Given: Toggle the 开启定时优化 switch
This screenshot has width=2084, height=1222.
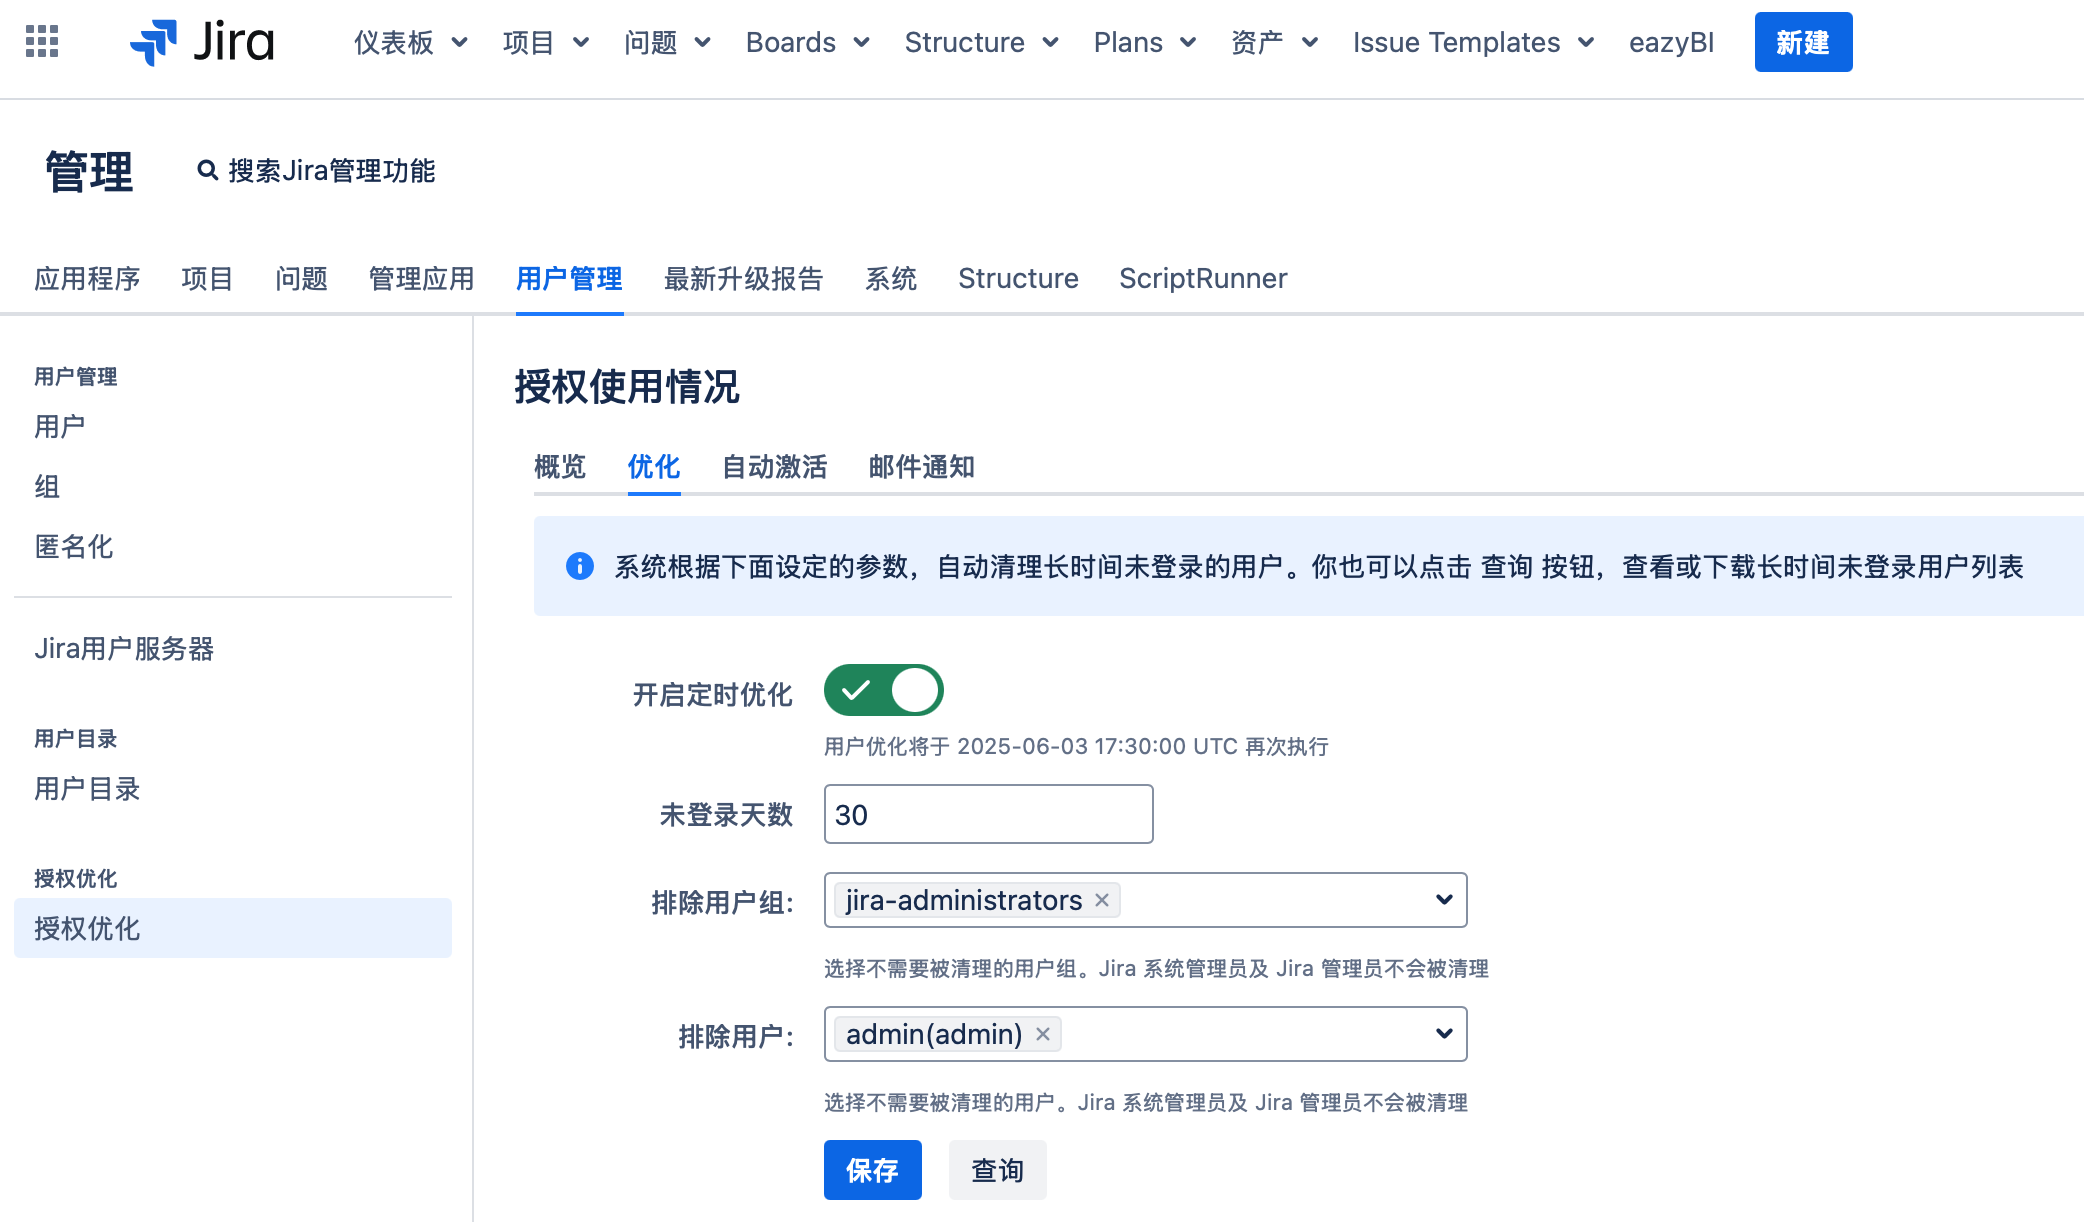Looking at the screenshot, I should (x=883, y=691).
